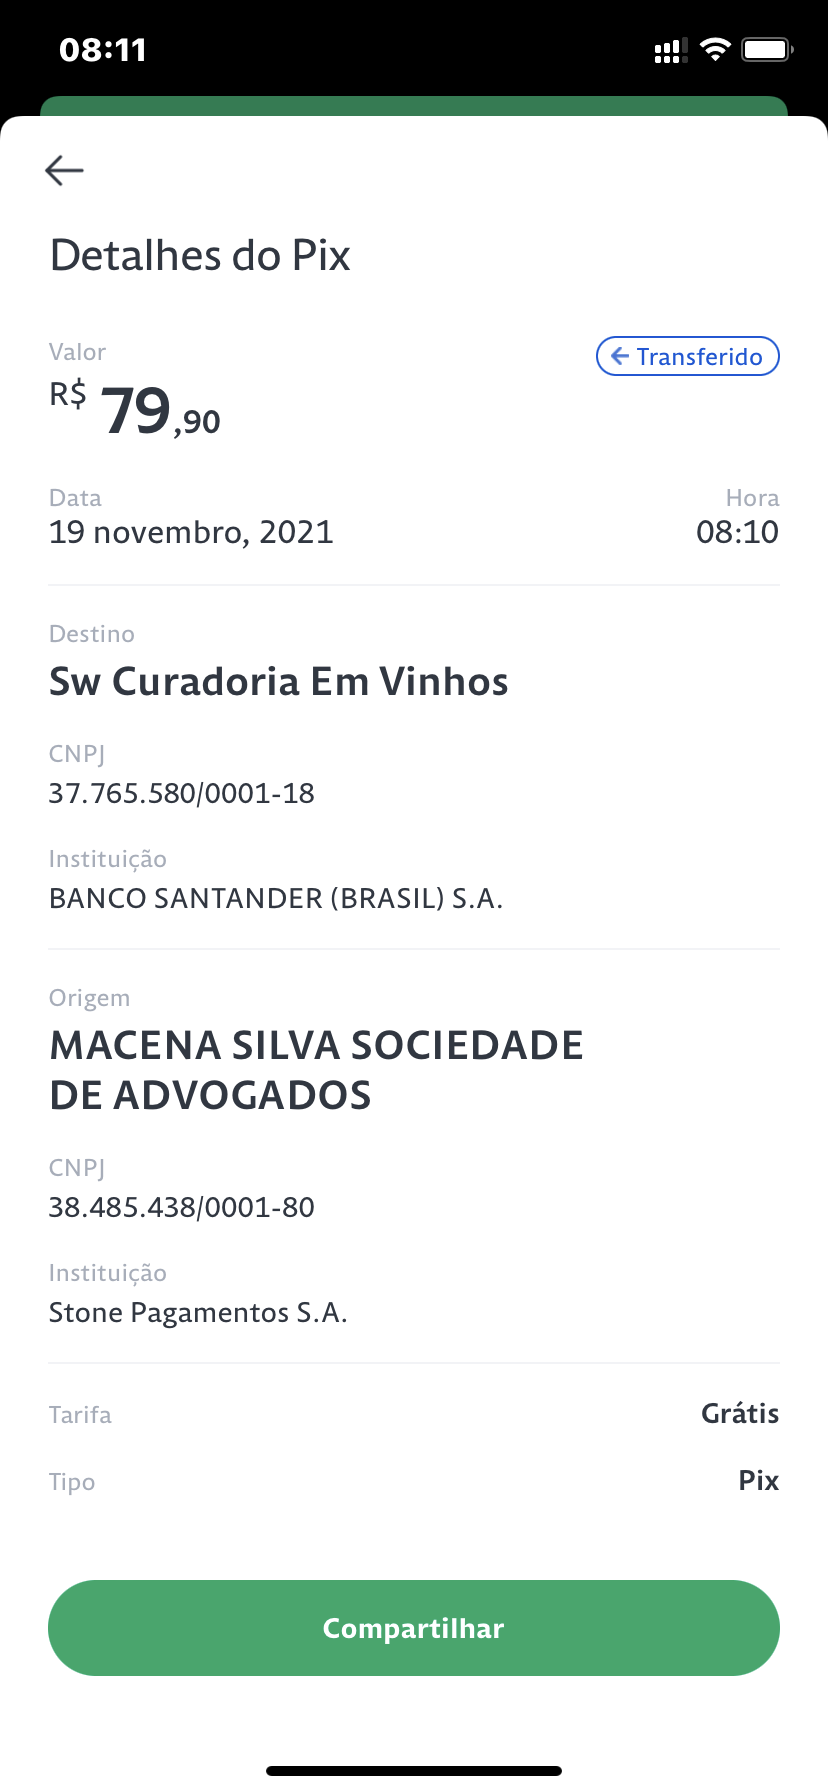
Task: Tap the home indicator bar at bottom
Action: click(x=414, y=1770)
